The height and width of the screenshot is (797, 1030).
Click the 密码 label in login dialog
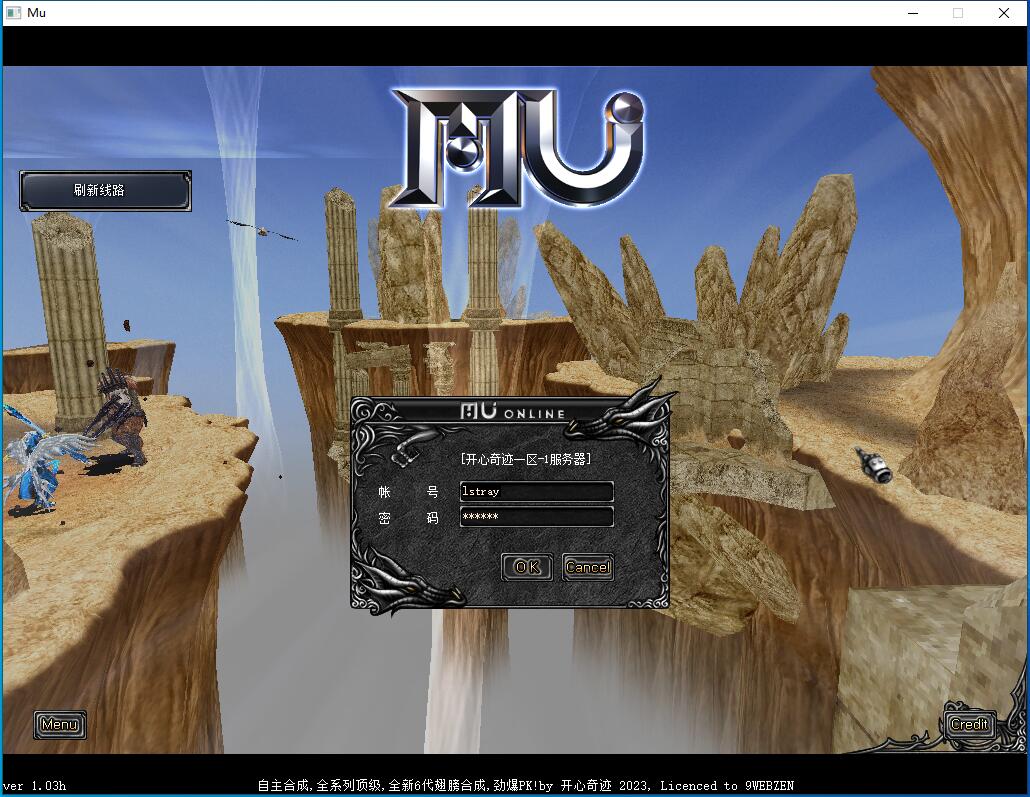tap(408, 518)
